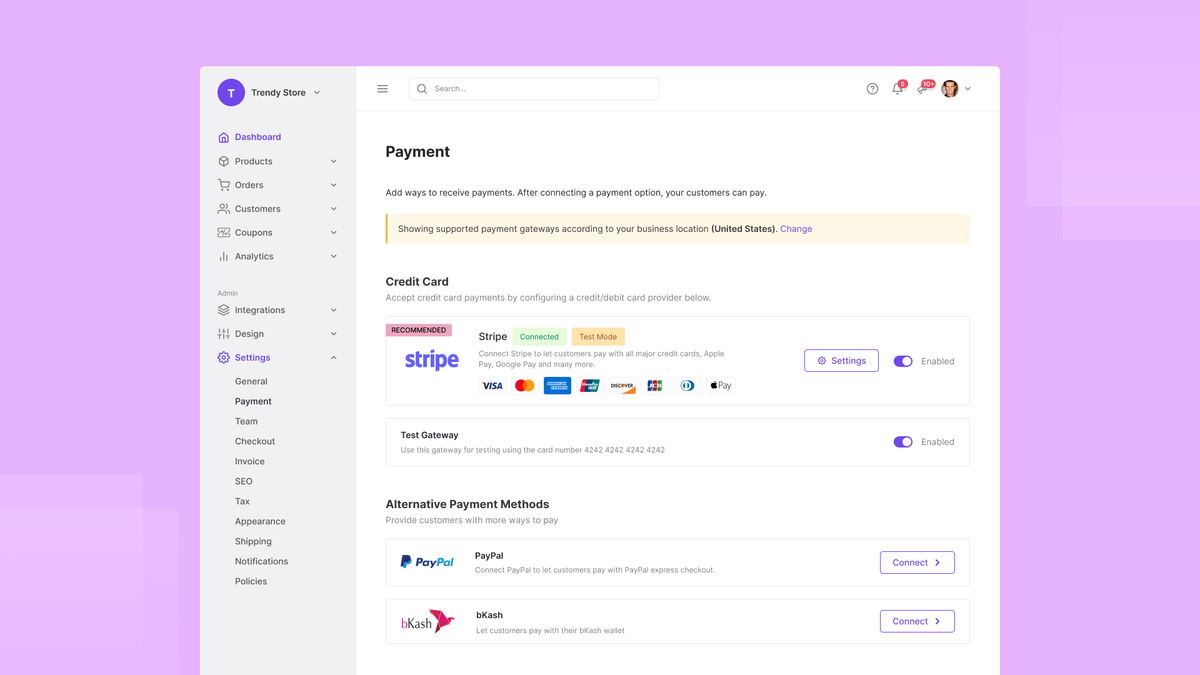Go to the Checkout settings page
The height and width of the screenshot is (675, 1200).
point(255,441)
